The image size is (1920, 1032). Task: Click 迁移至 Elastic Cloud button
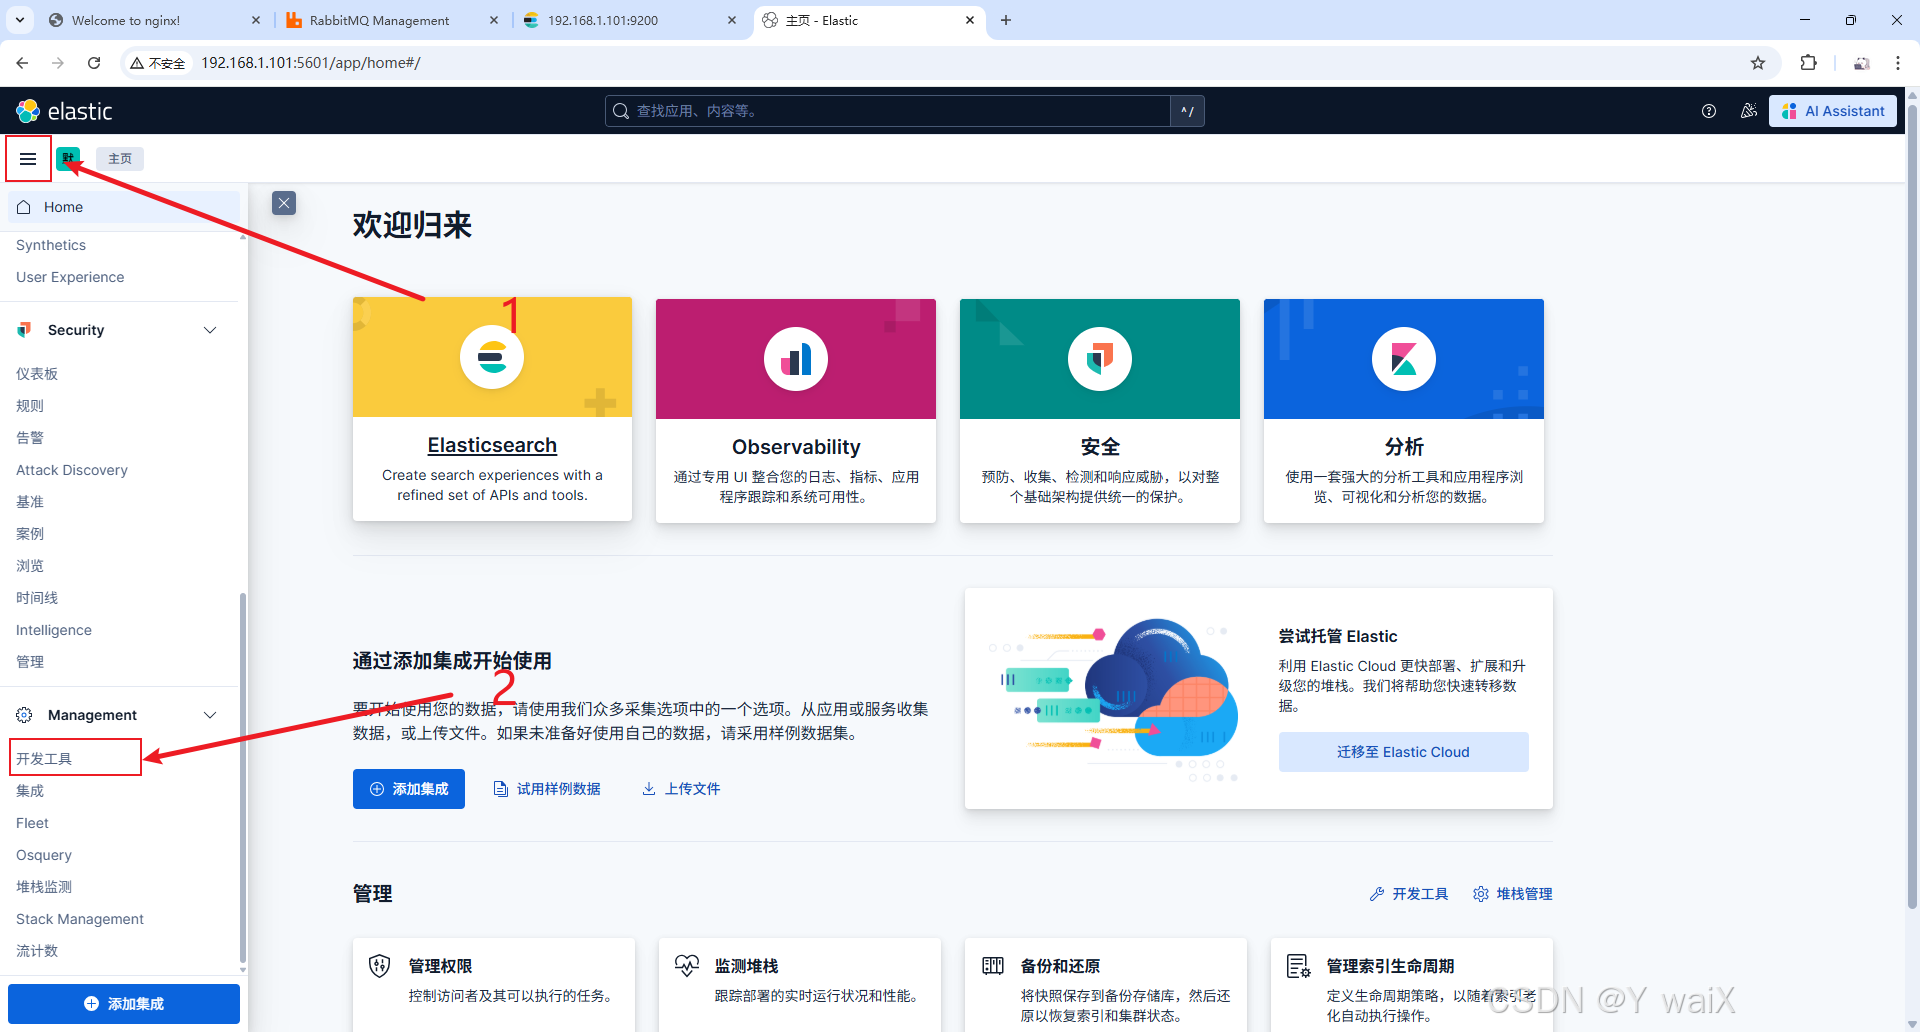(x=1403, y=752)
